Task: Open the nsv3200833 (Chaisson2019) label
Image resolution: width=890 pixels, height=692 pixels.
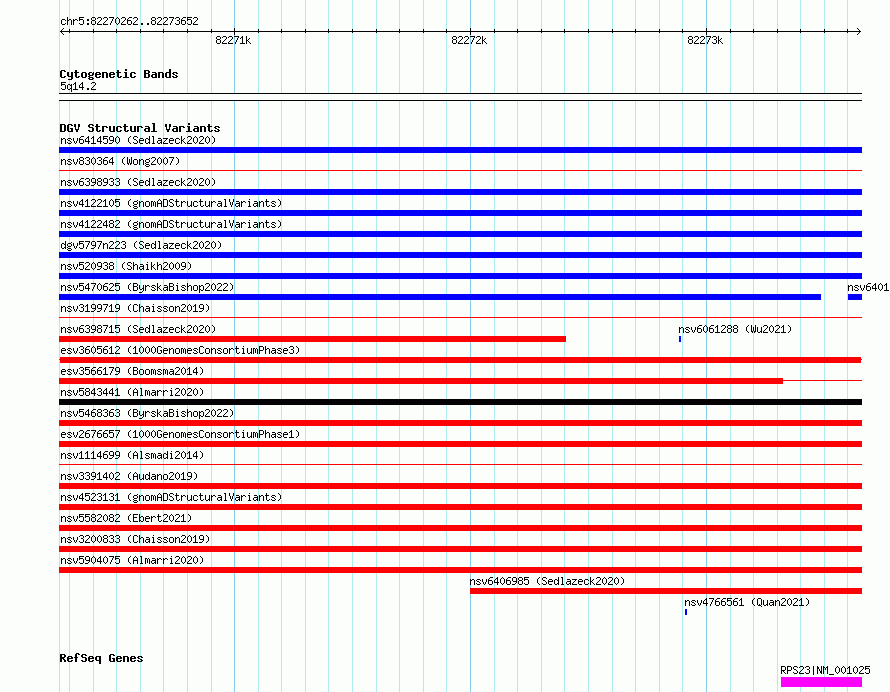Action: (x=135, y=539)
